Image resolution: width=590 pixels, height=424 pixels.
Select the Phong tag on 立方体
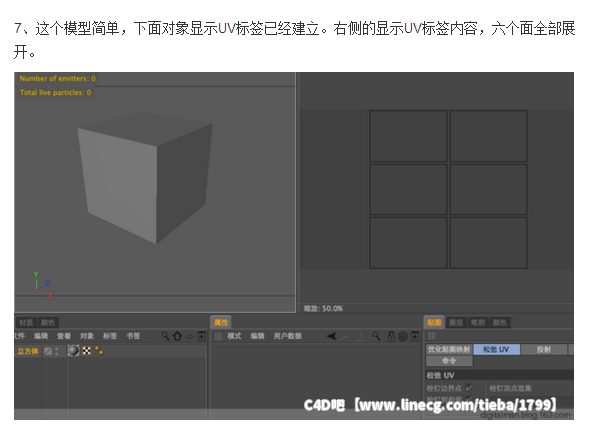click(x=73, y=351)
